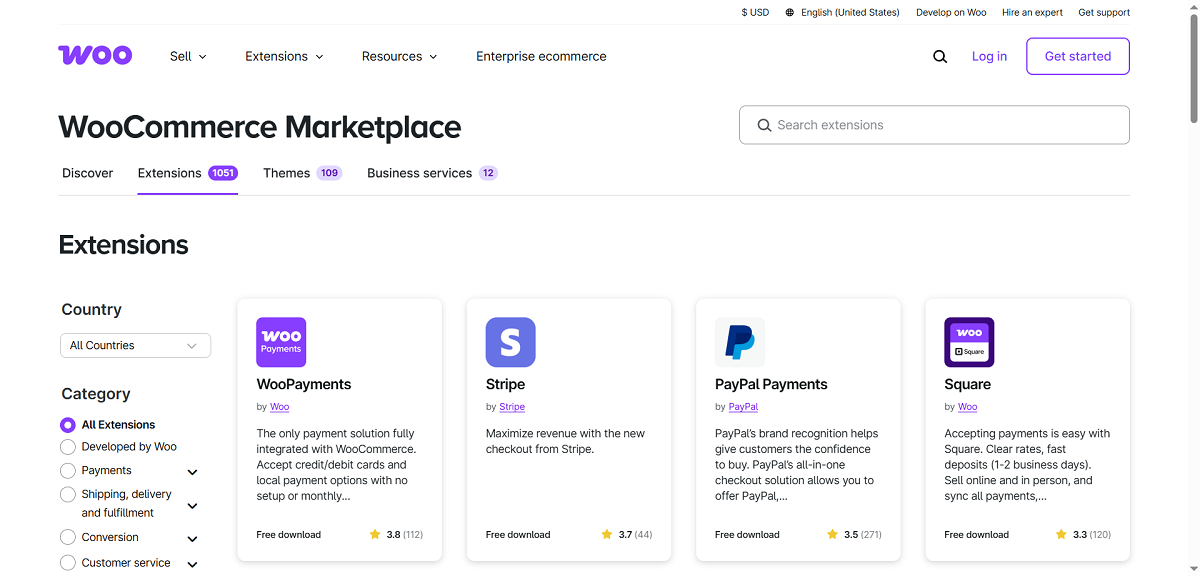Click magnifier icon inside Search extensions box
Image resolution: width=1200 pixels, height=576 pixels.
(764, 125)
